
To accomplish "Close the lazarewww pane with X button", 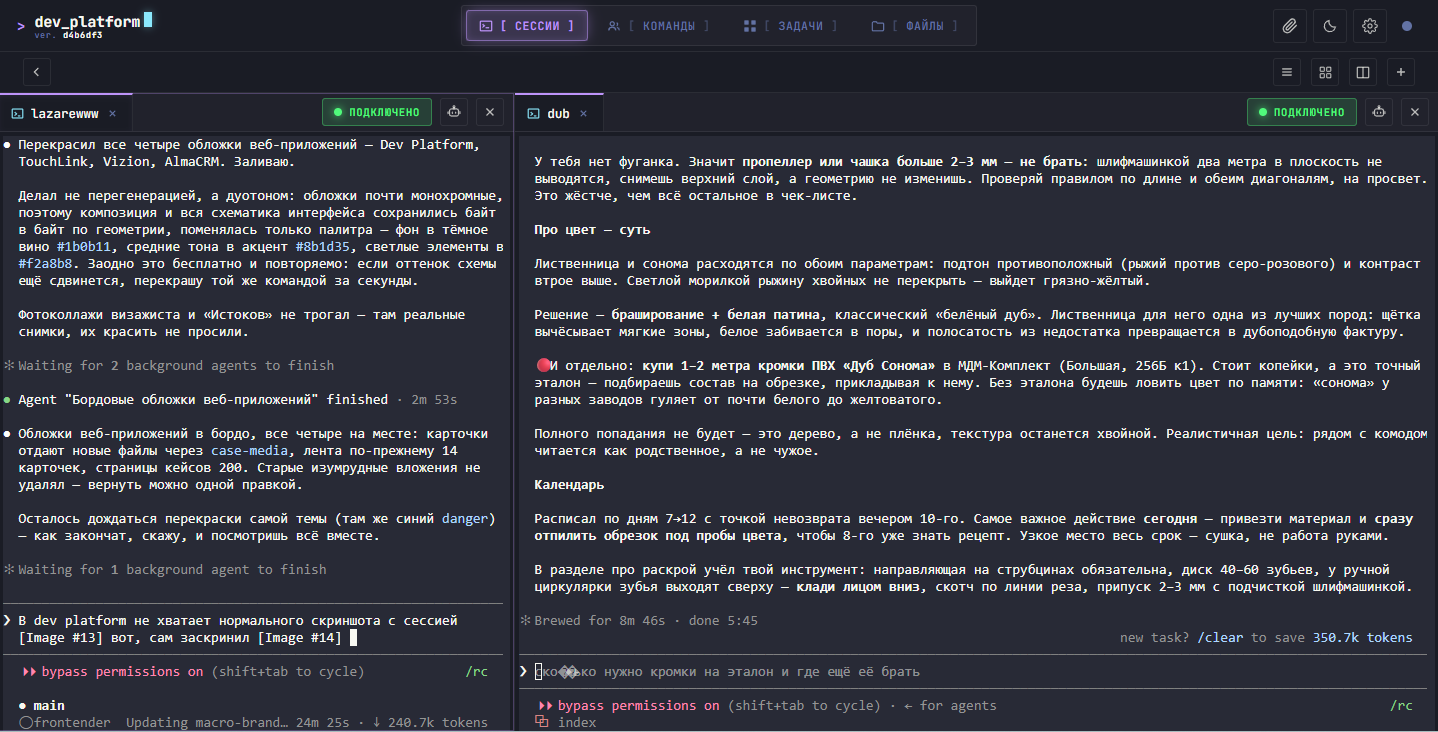I will click(490, 112).
